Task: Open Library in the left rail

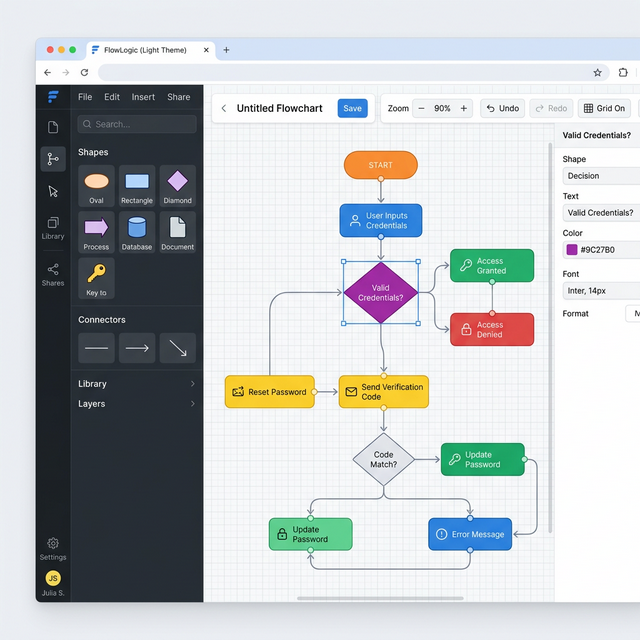Action: pyautogui.click(x=53, y=228)
